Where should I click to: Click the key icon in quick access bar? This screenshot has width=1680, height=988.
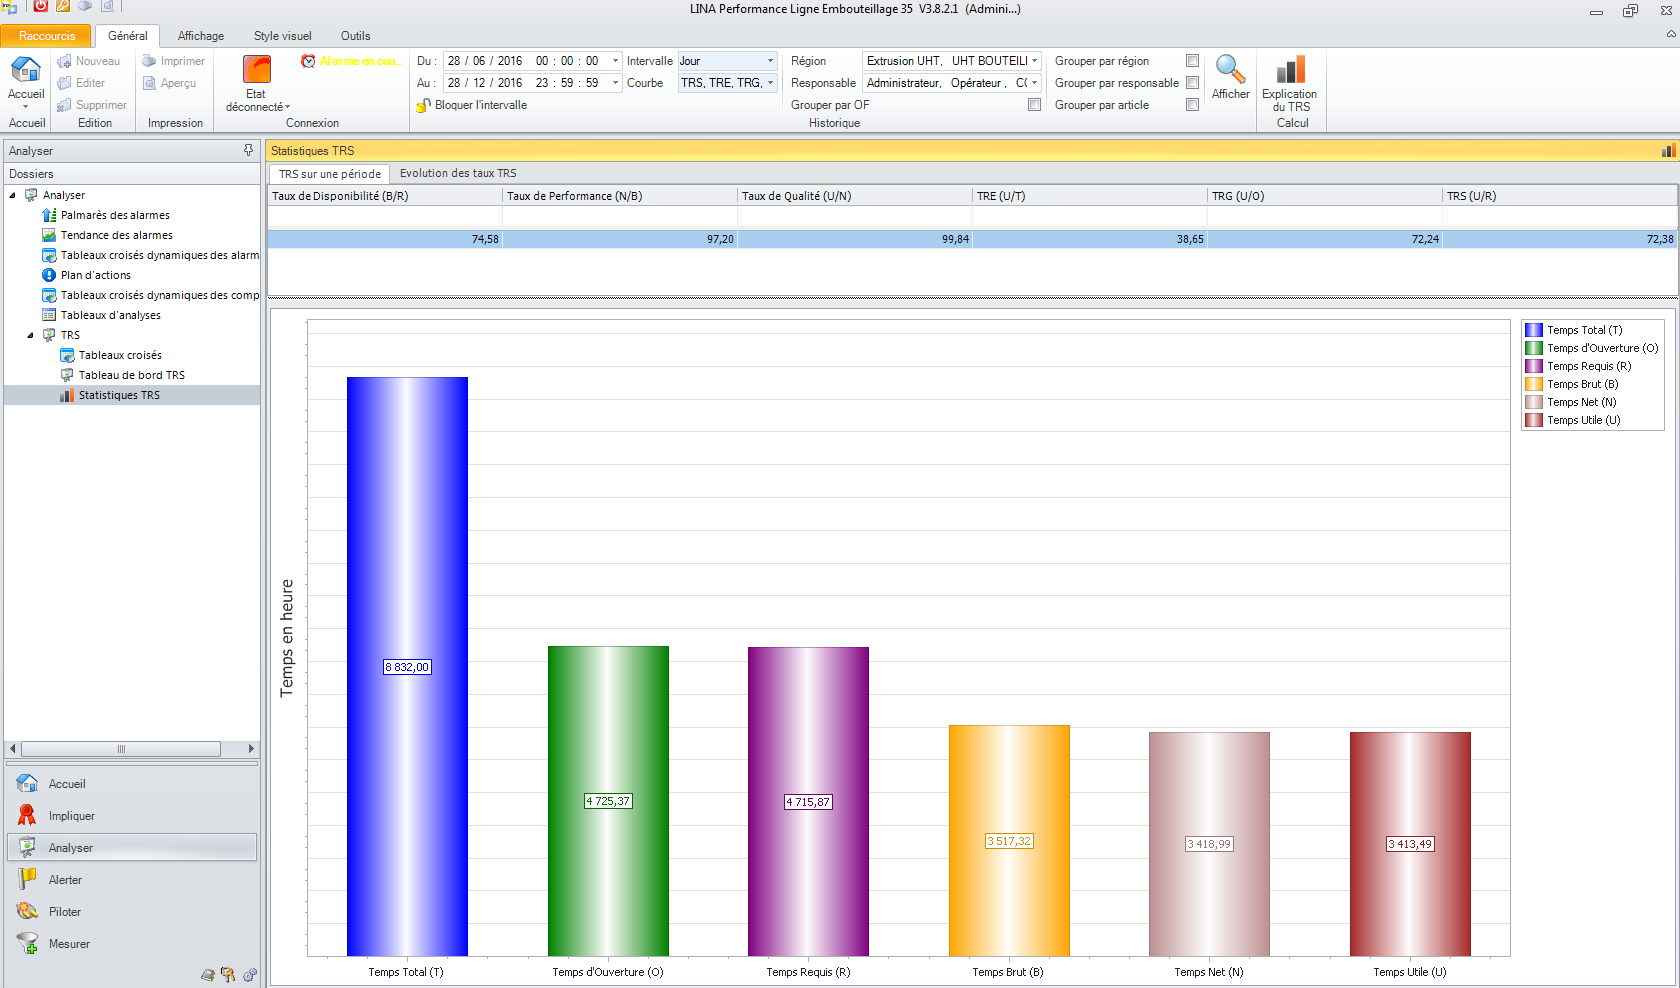(x=63, y=6)
